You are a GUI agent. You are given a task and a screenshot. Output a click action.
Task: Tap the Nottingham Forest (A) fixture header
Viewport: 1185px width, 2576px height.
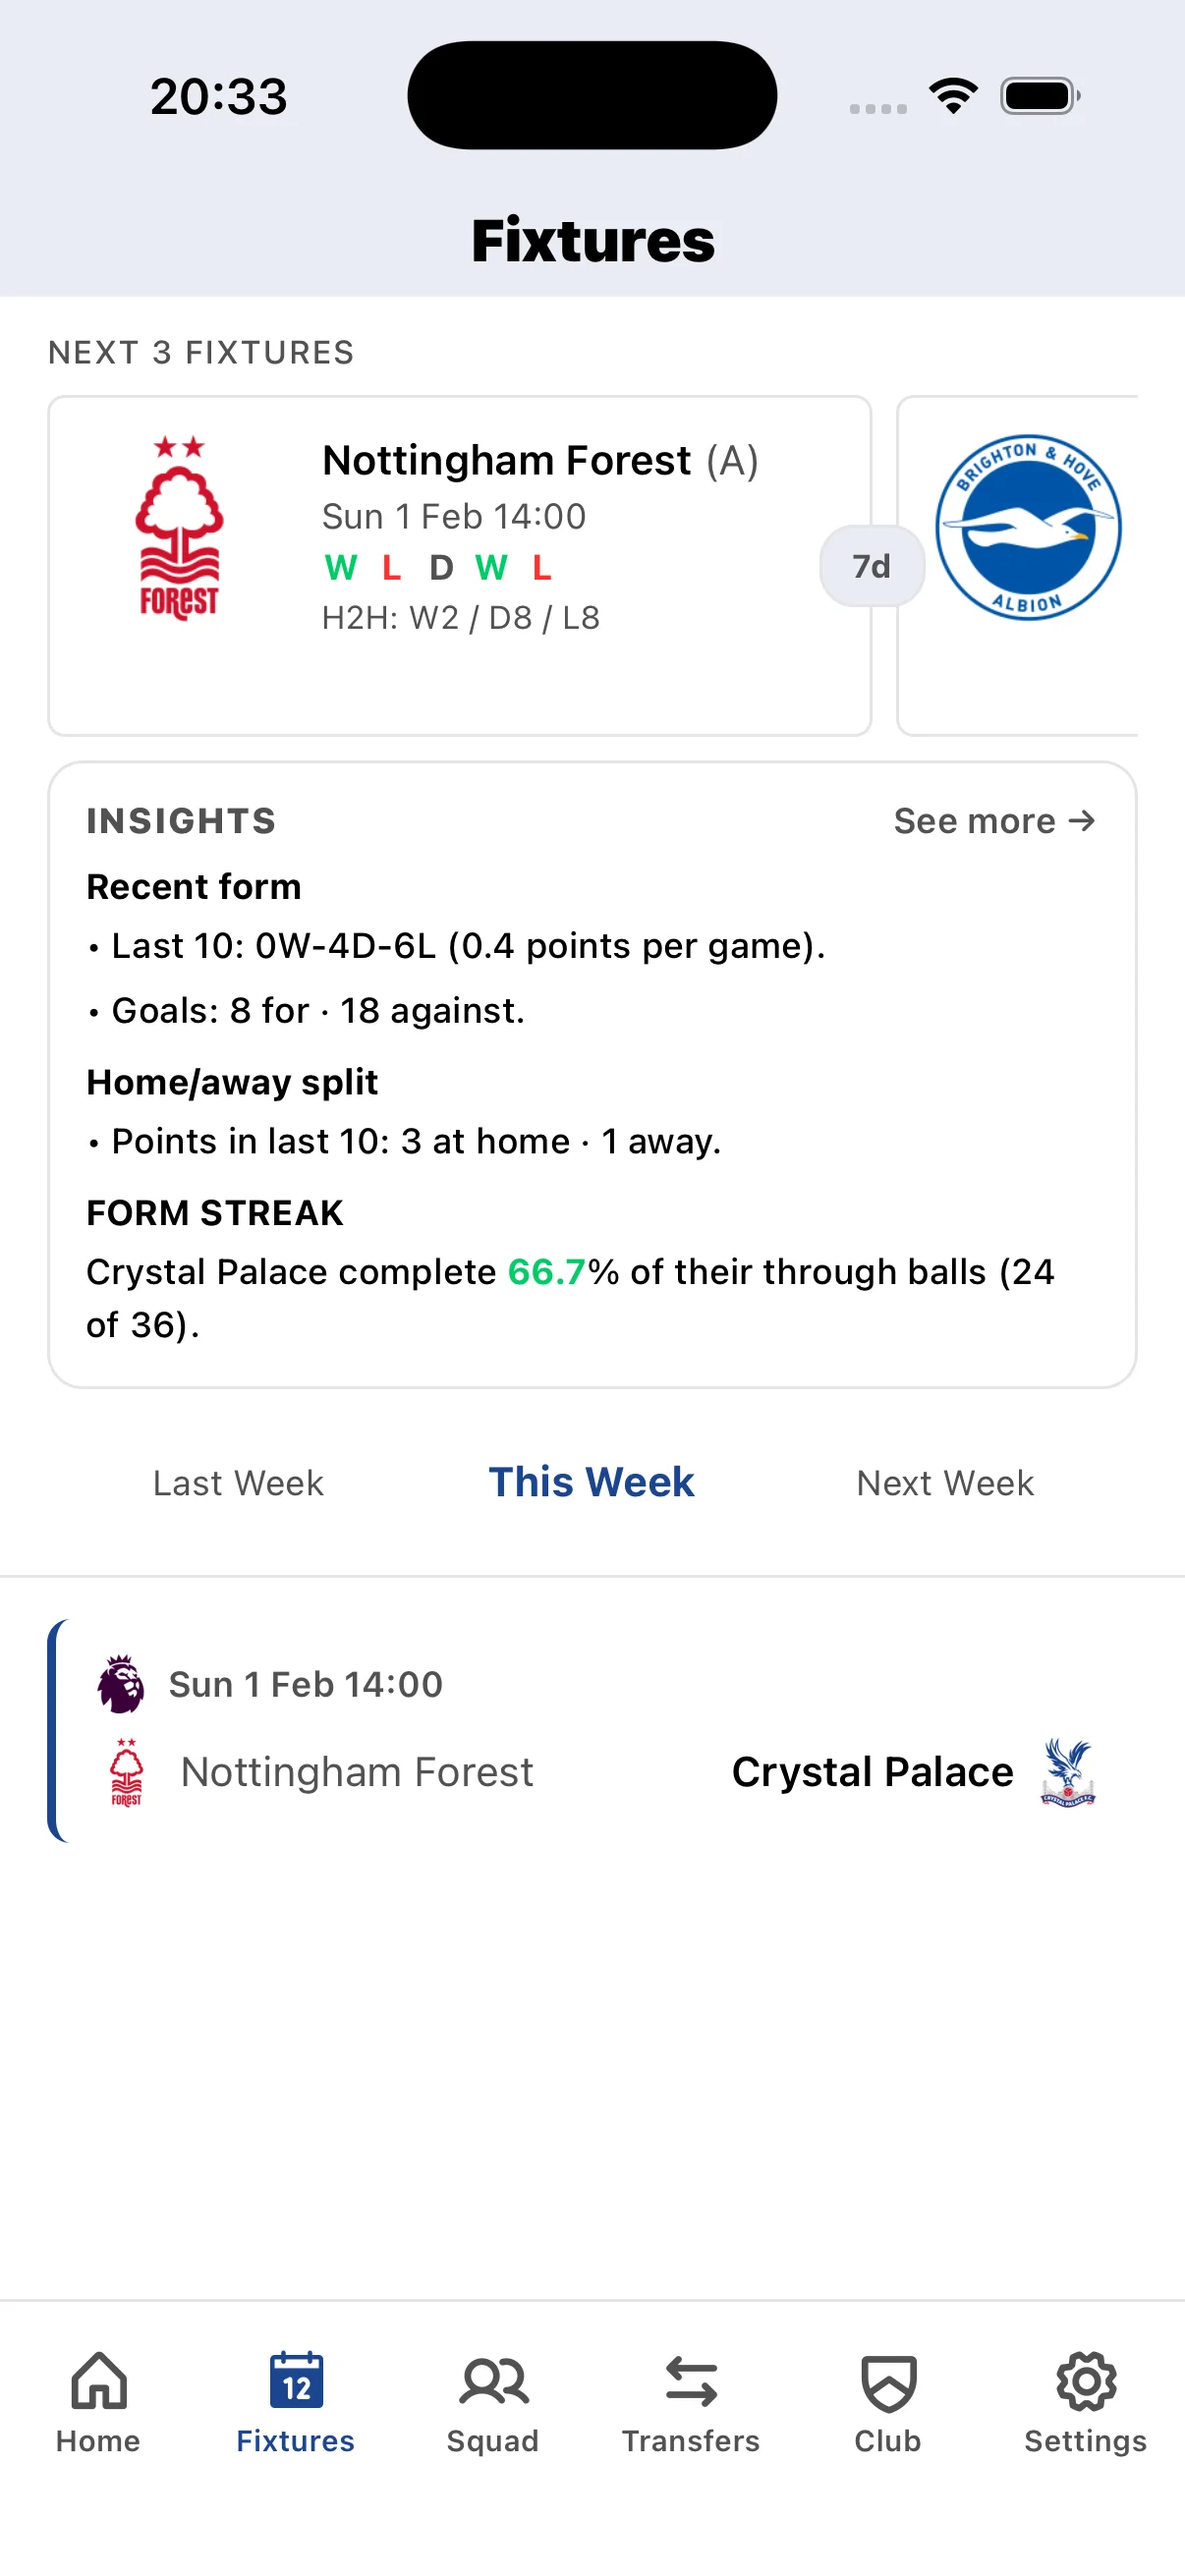coord(539,460)
